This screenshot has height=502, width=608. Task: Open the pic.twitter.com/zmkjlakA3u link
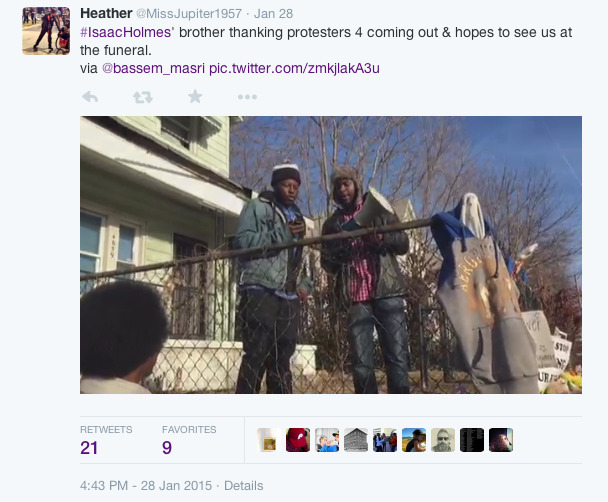point(294,68)
